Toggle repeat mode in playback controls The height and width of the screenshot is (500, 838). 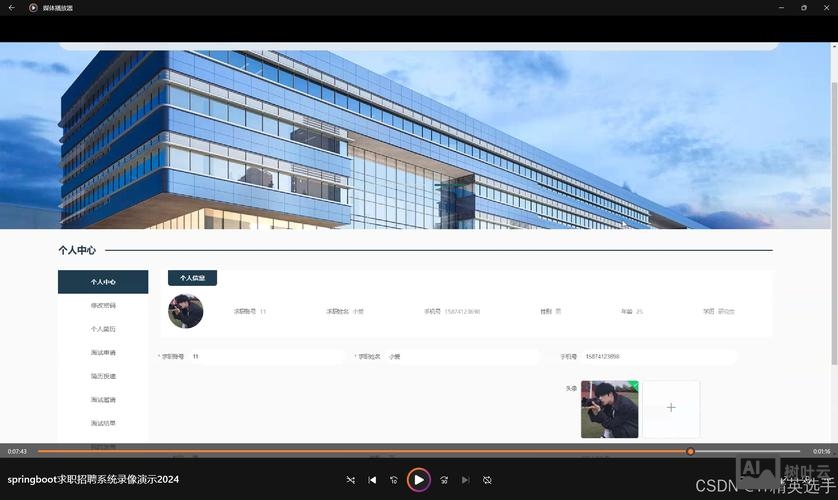pyautogui.click(x=487, y=480)
